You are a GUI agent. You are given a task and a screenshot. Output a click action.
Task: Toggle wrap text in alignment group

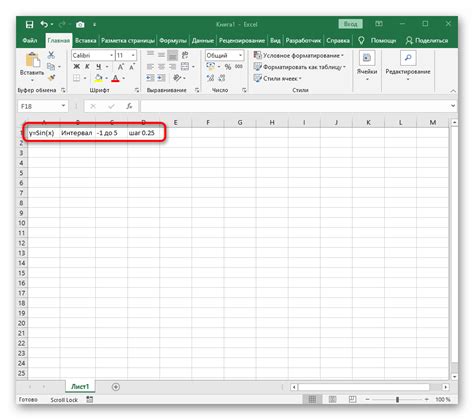coord(185,54)
